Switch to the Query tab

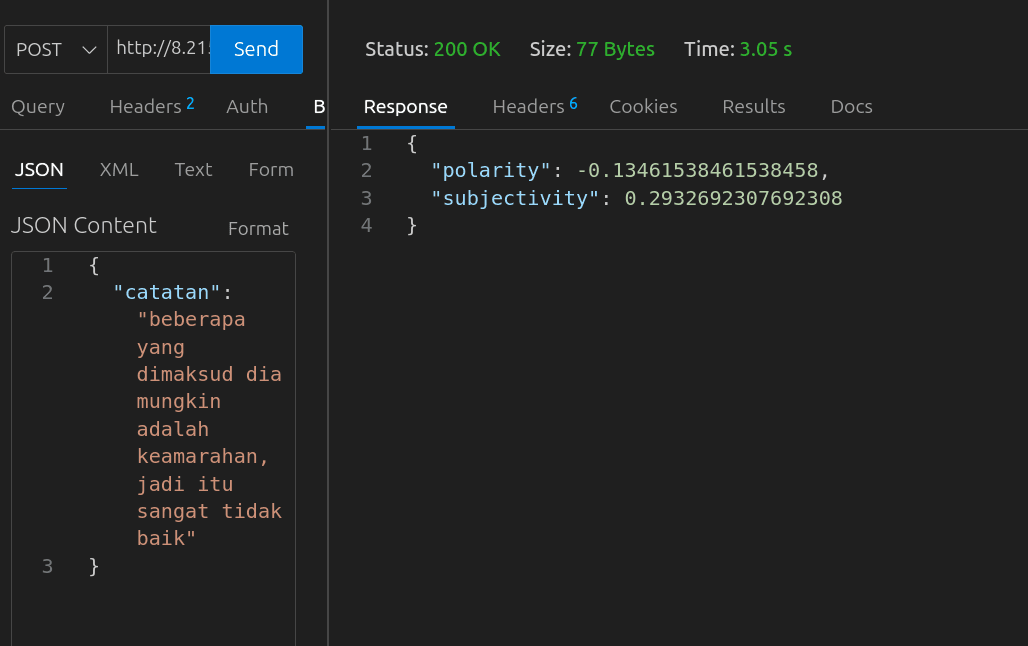tap(37, 106)
